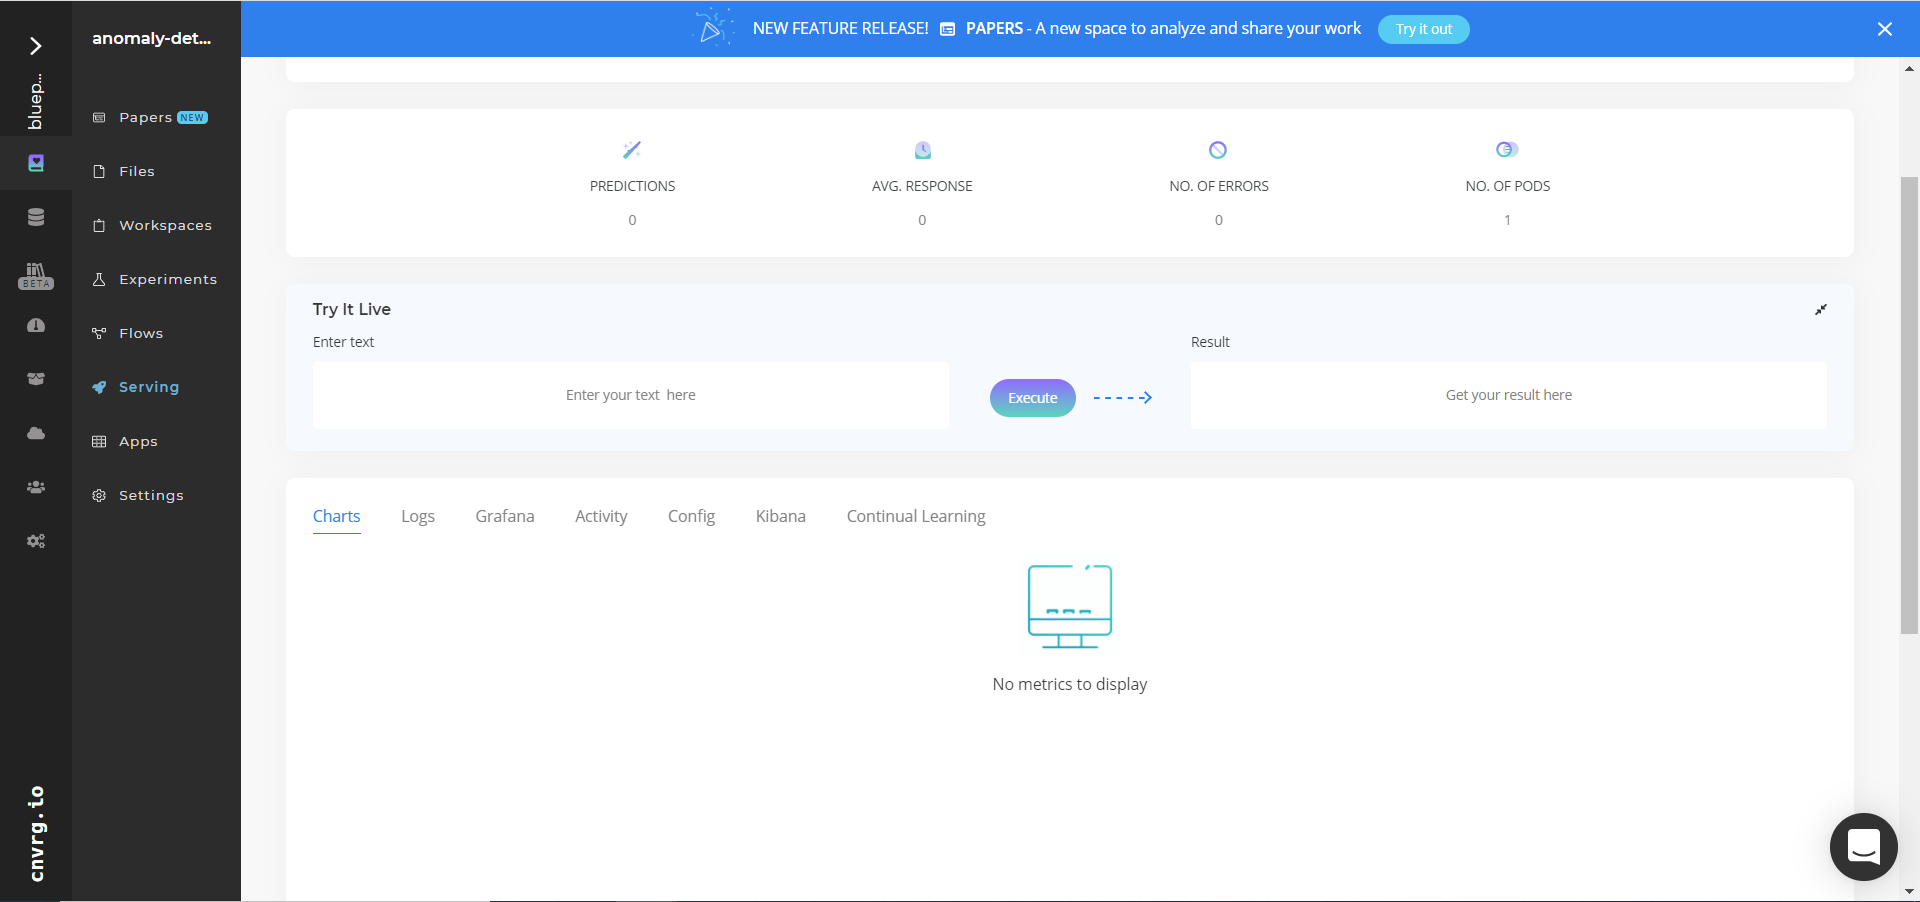Click the Try it out button
This screenshot has width=1920, height=902.
point(1424,29)
